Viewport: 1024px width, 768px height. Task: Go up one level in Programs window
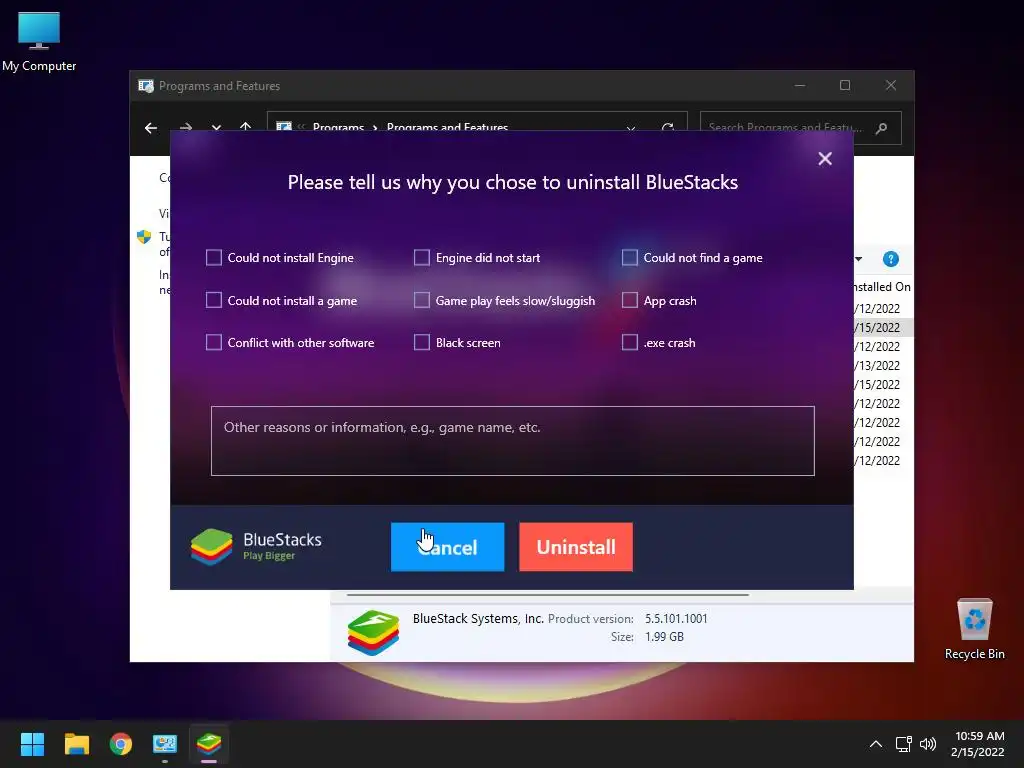coord(246,126)
